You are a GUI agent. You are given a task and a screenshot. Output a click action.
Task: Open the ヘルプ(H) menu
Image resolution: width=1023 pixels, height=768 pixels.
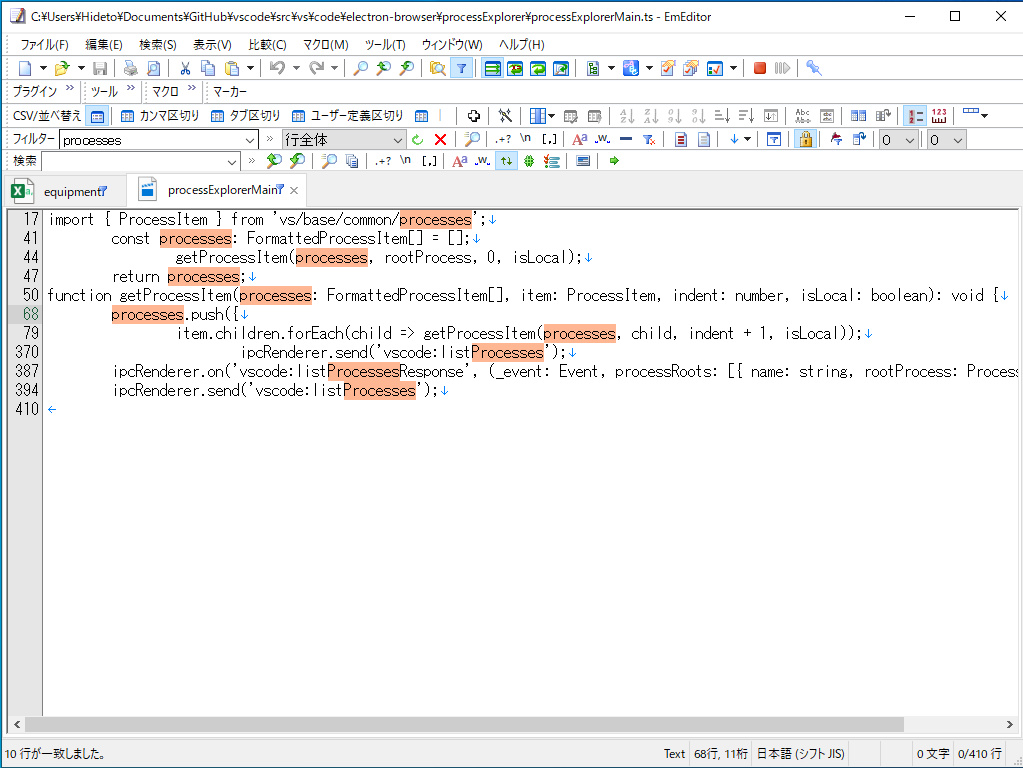521,44
